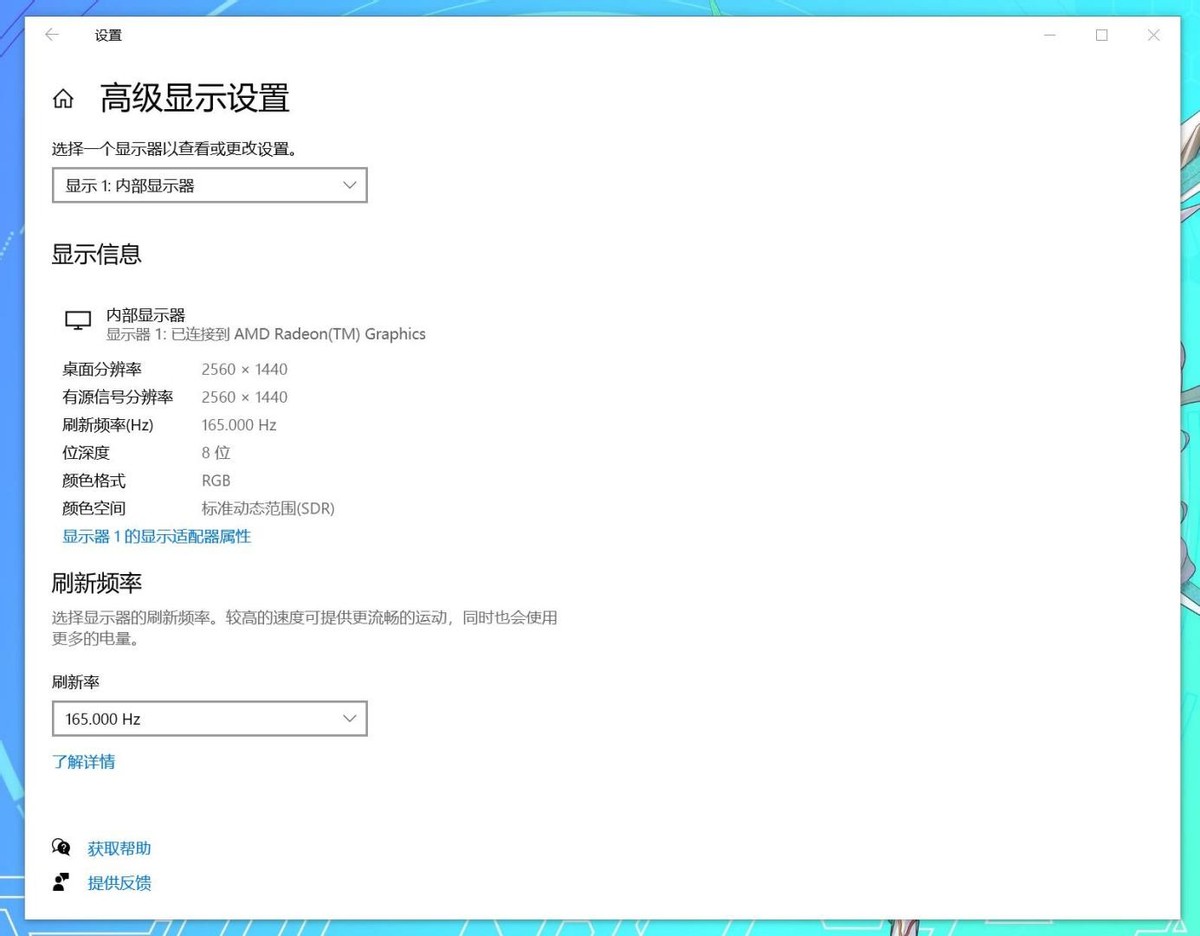Click the chevron on the display selector

349,185
